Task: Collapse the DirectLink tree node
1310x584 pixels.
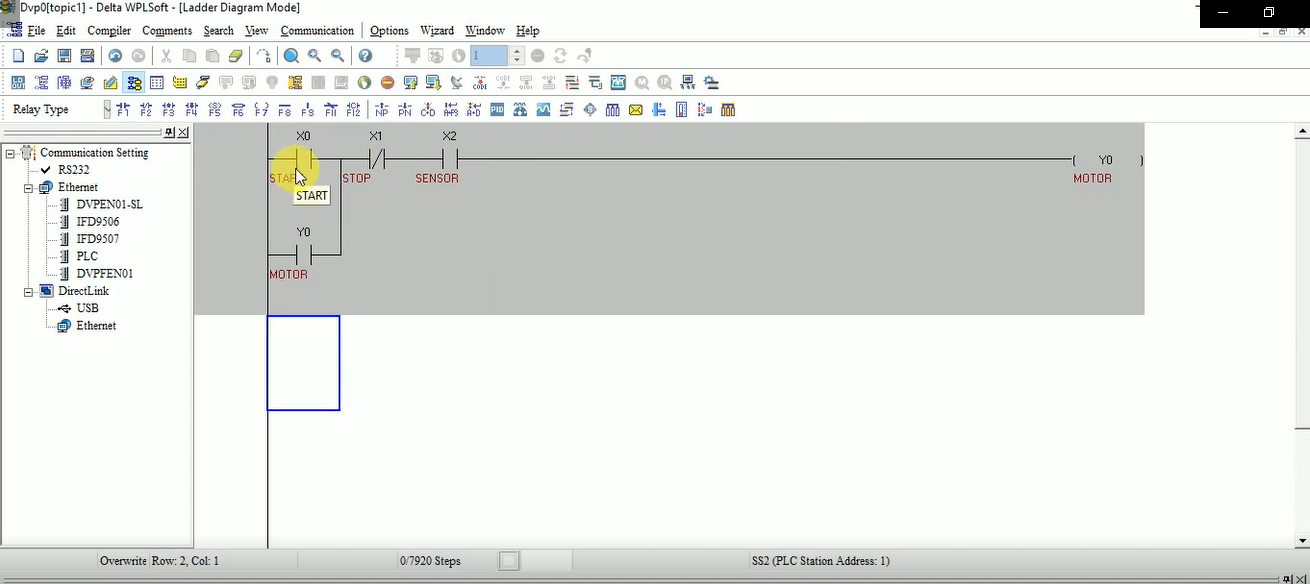Action: 28,290
